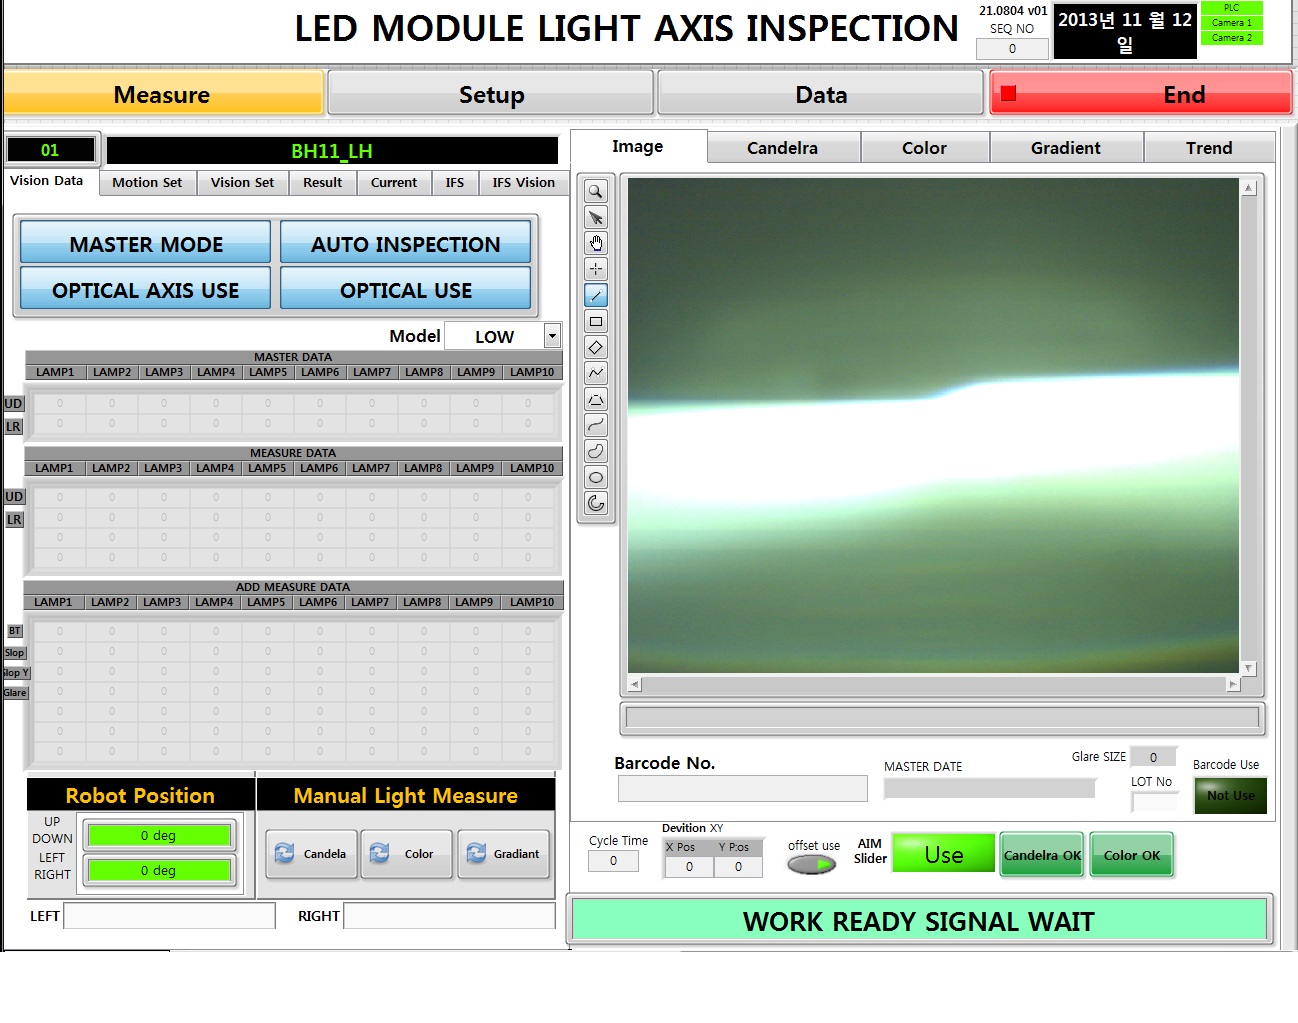The image size is (1298, 1023).
Task: Switch to the Gradient tab
Action: (1065, 148)
